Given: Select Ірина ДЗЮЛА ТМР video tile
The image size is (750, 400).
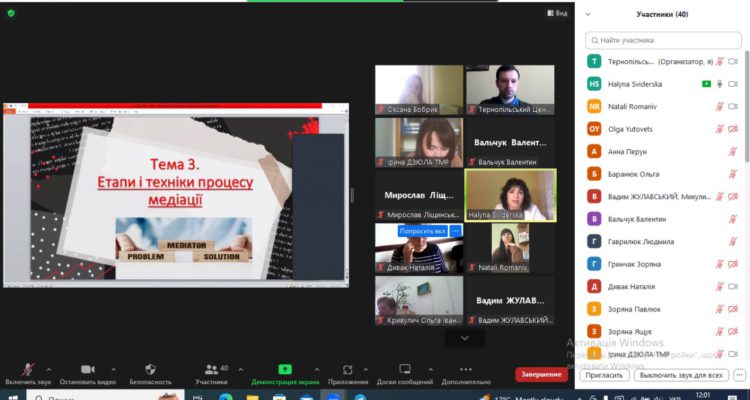Looking at the screenshot, I should (419, 143).
